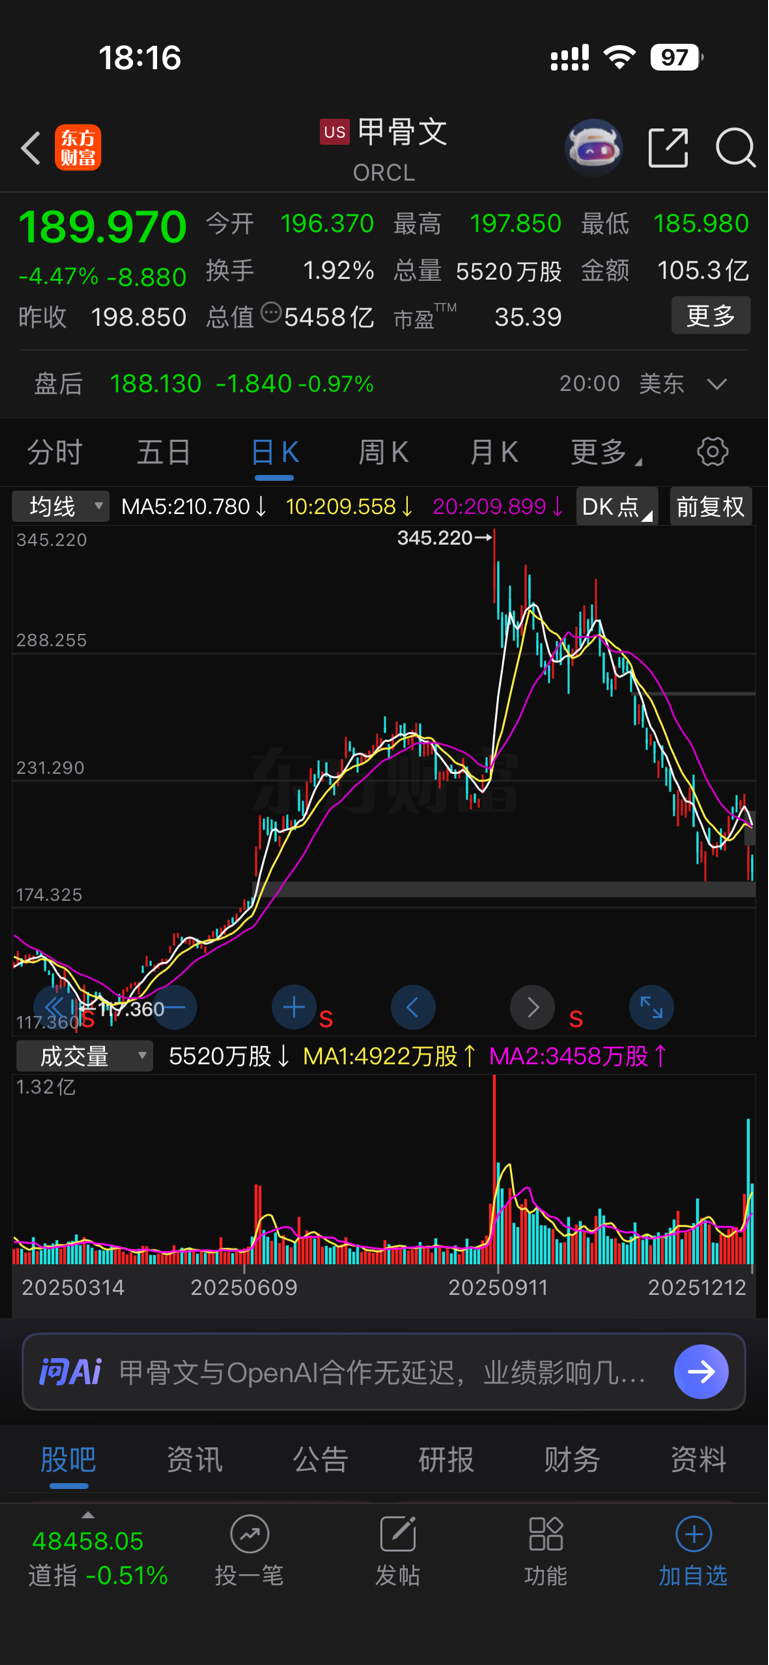
Task: Open the 股吧 tab
Action: 69,1460
